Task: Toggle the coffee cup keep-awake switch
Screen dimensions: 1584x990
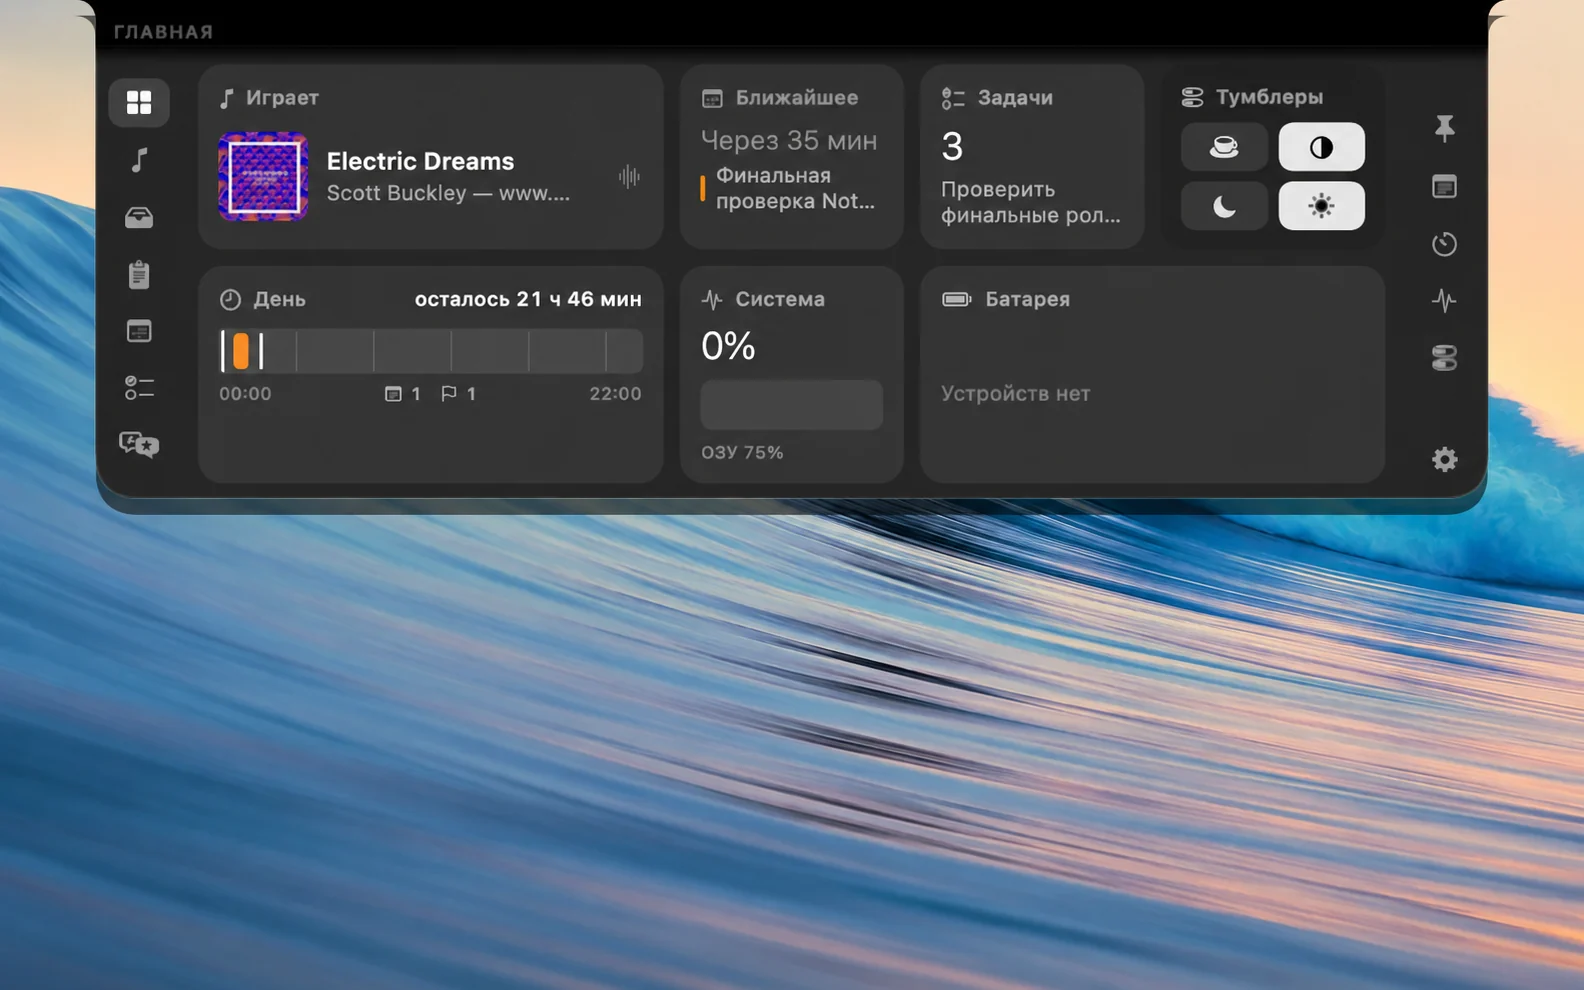Action: tap(1224, 147)
